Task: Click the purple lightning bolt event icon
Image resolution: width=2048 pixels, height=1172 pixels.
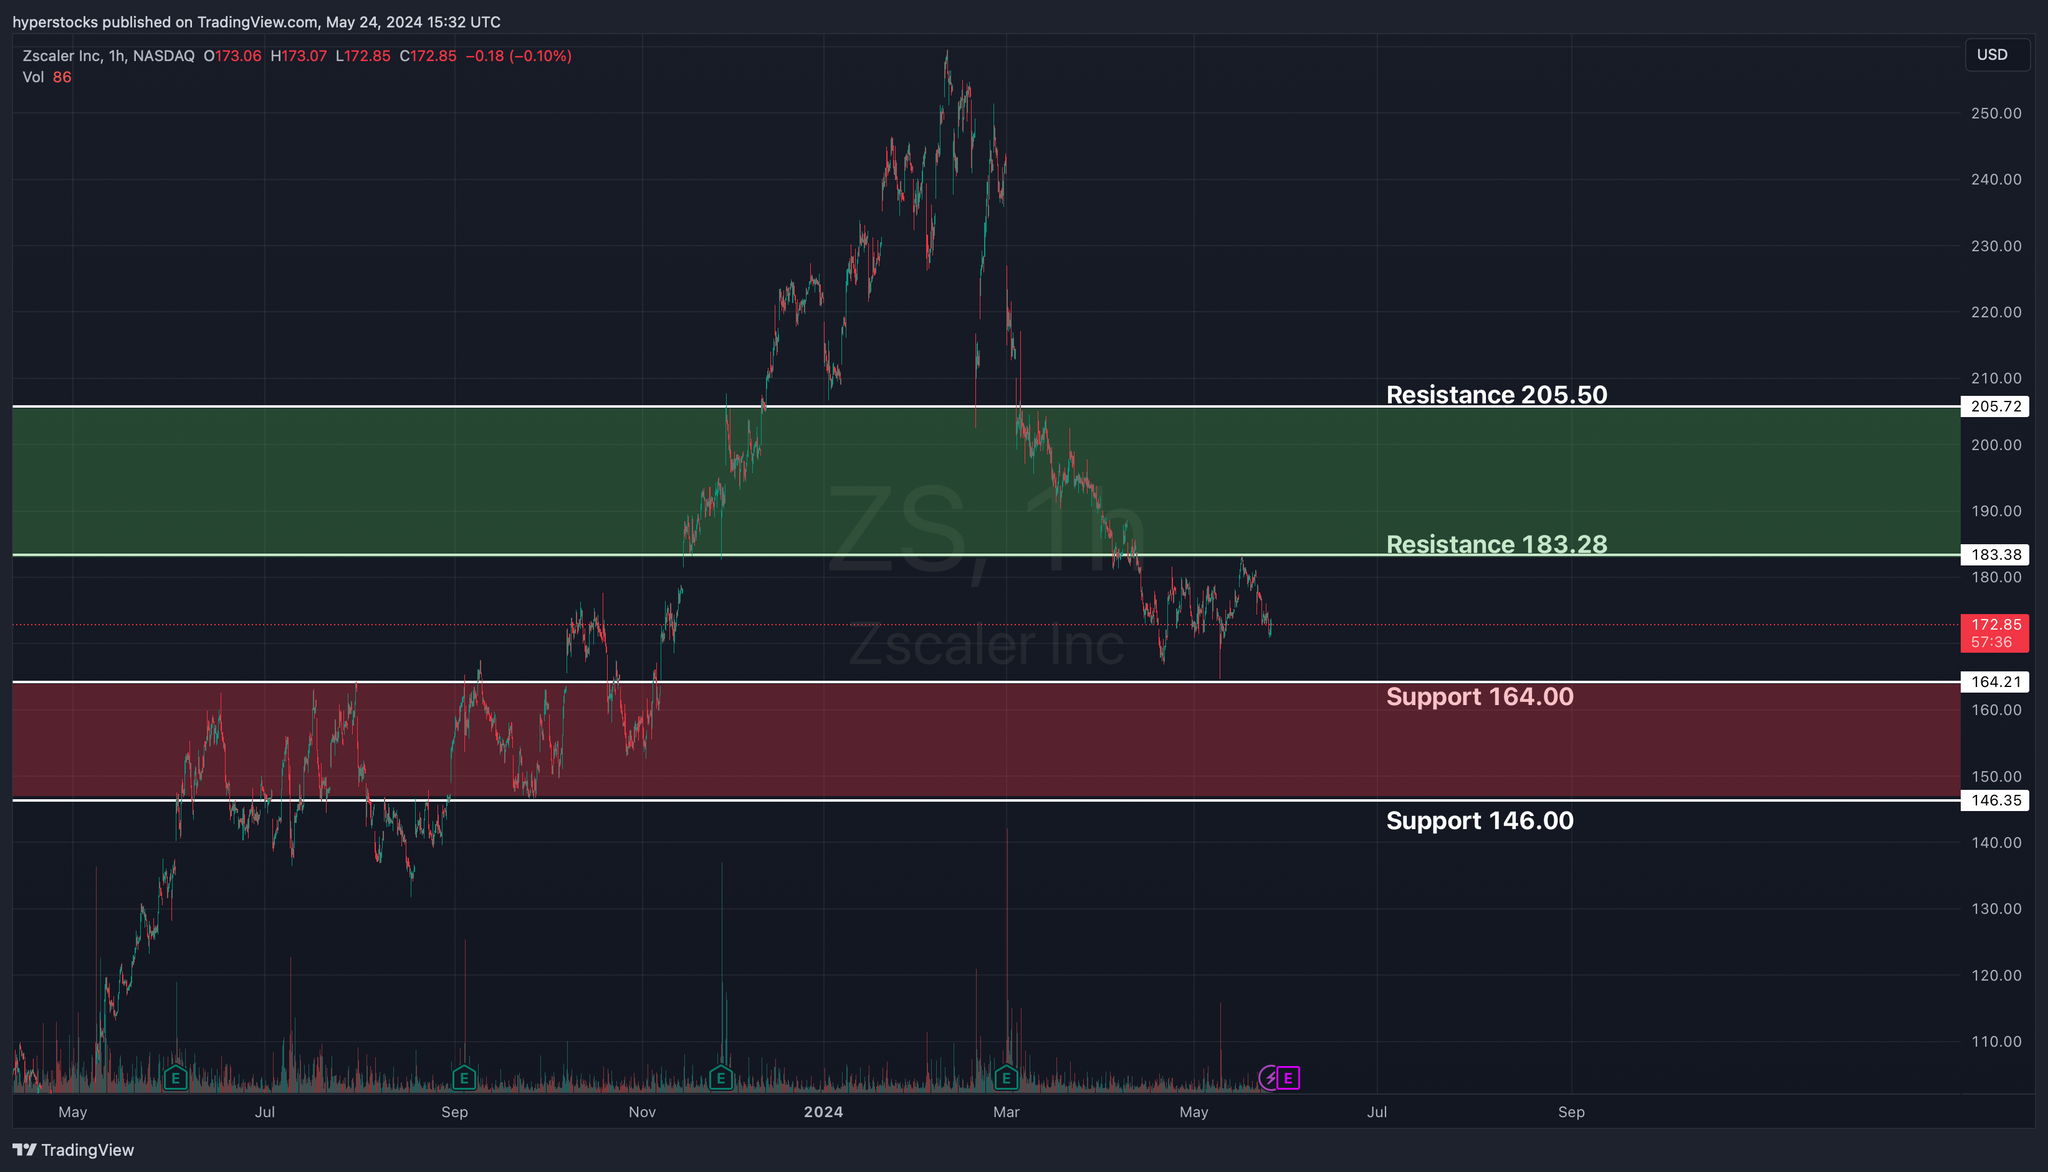Action: (1270, 1078)
